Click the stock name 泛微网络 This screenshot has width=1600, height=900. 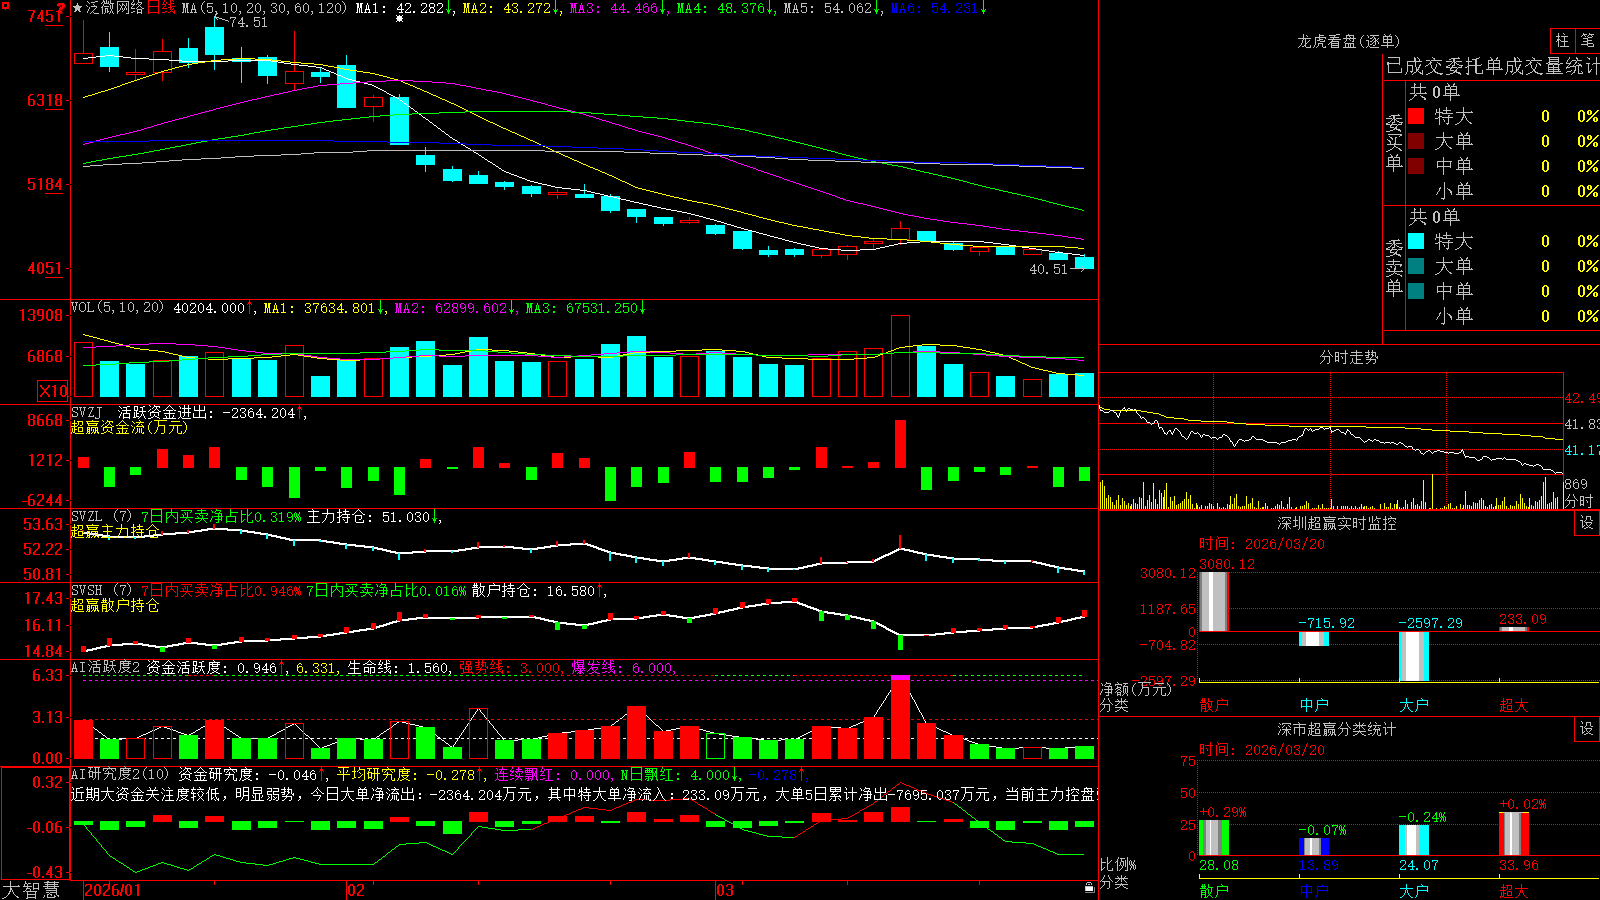click(x=115, y=8)
